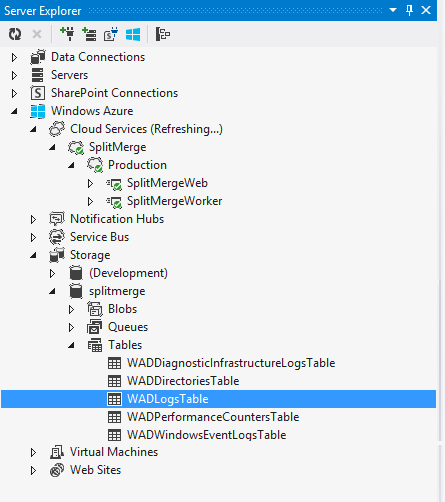
Task: Toggle the Auto Hide pin icon
Action: point(409,10)
